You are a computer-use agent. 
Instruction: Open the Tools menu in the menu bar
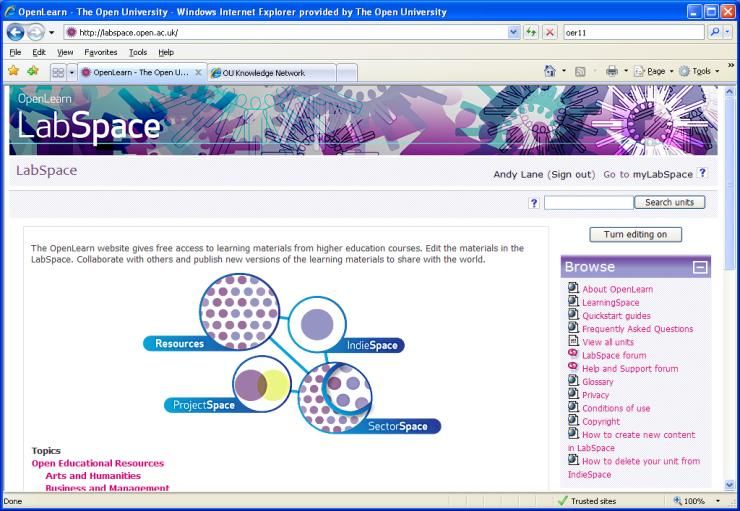(138, 52)
